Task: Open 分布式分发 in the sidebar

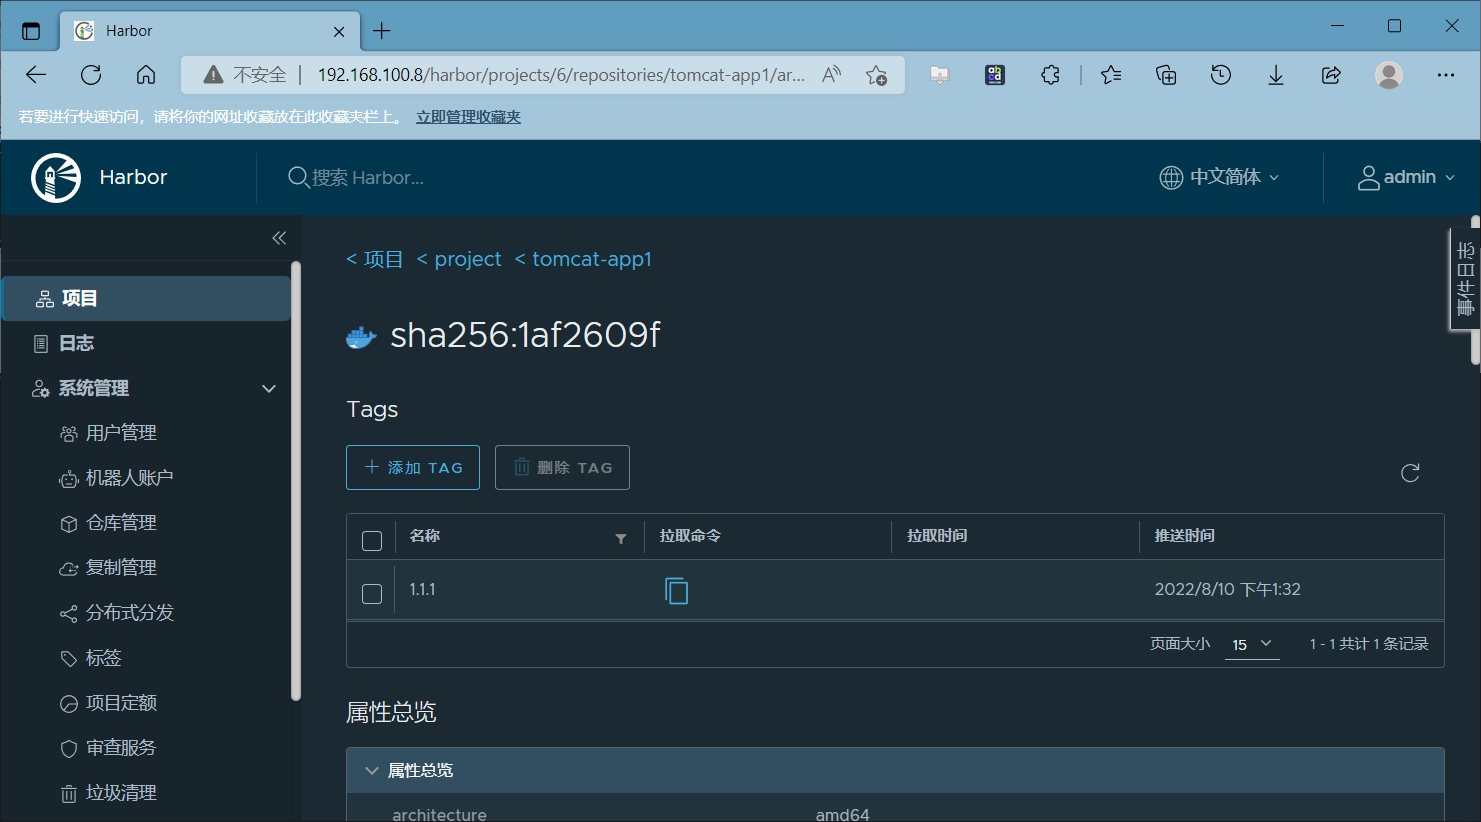Action: tap(130, 613)
